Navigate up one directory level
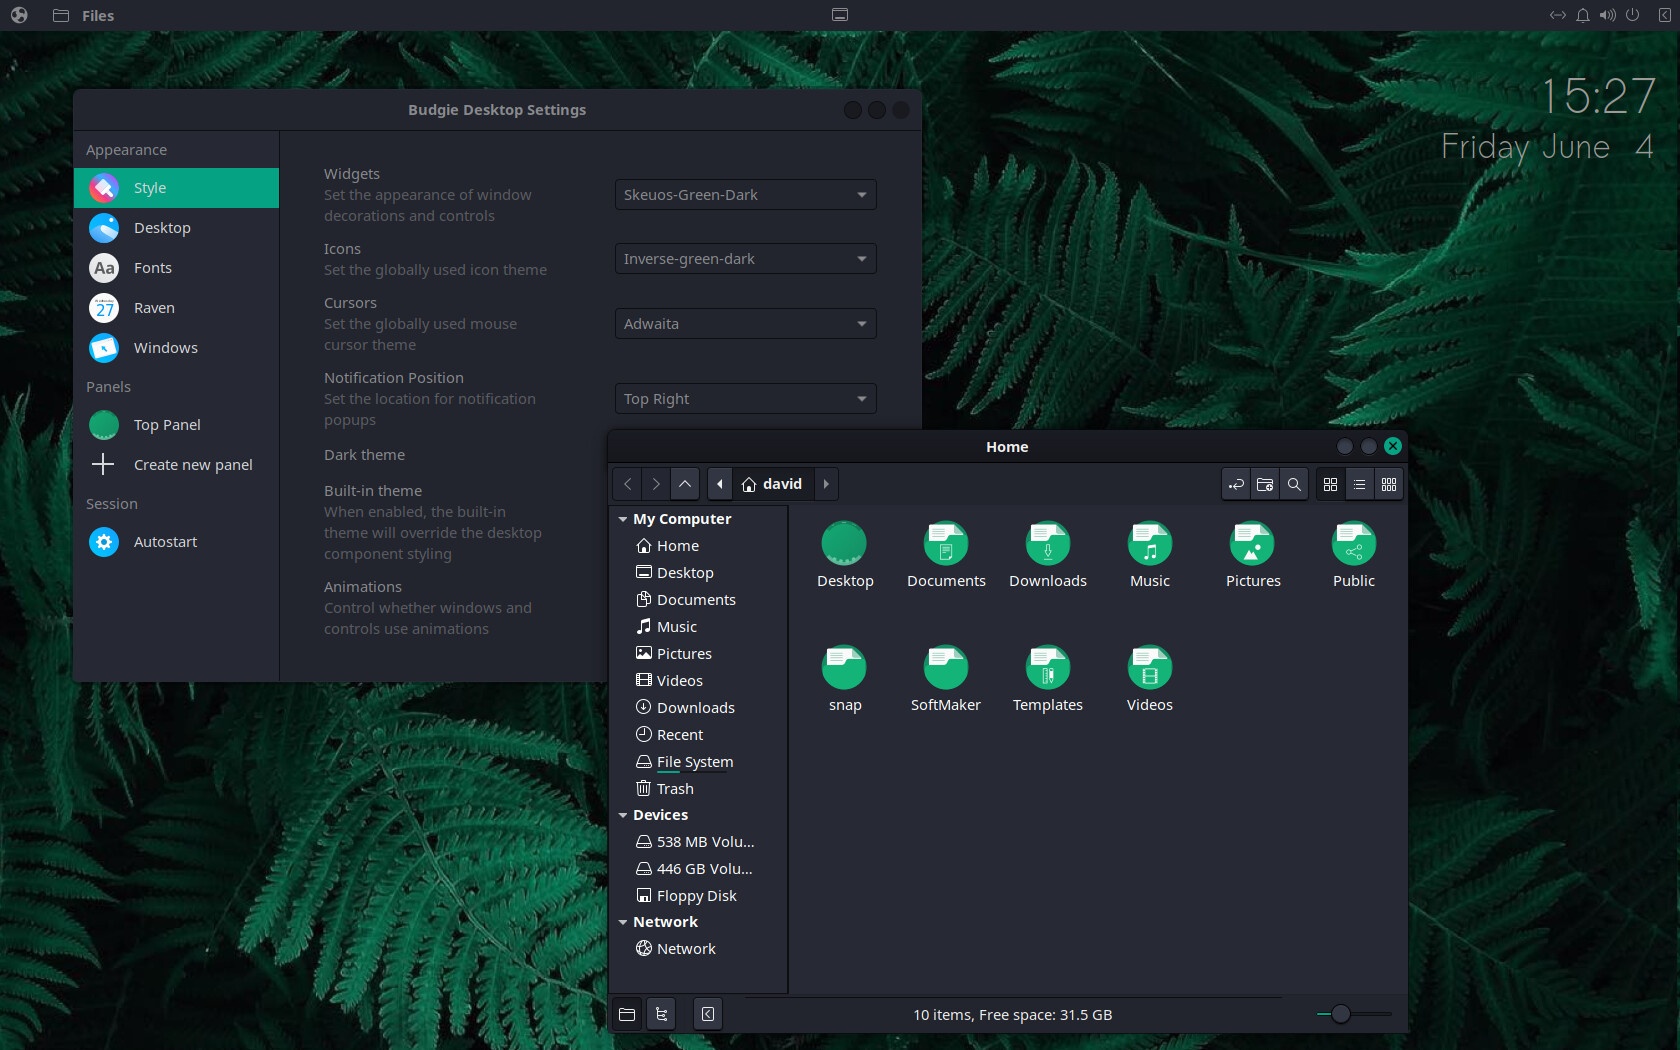The height and width of the screenshot is (1050, 1680). 685,484
